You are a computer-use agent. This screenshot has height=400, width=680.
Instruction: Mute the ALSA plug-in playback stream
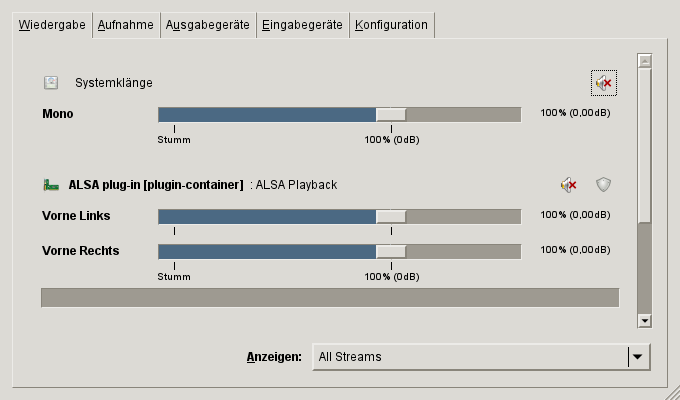click(568, 185)
